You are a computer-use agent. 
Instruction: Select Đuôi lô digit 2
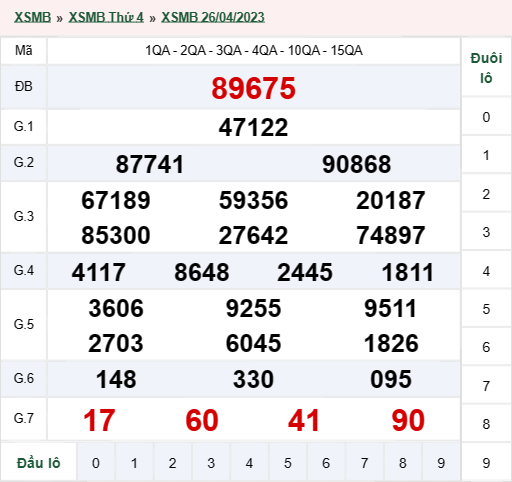tap(486, 194)
